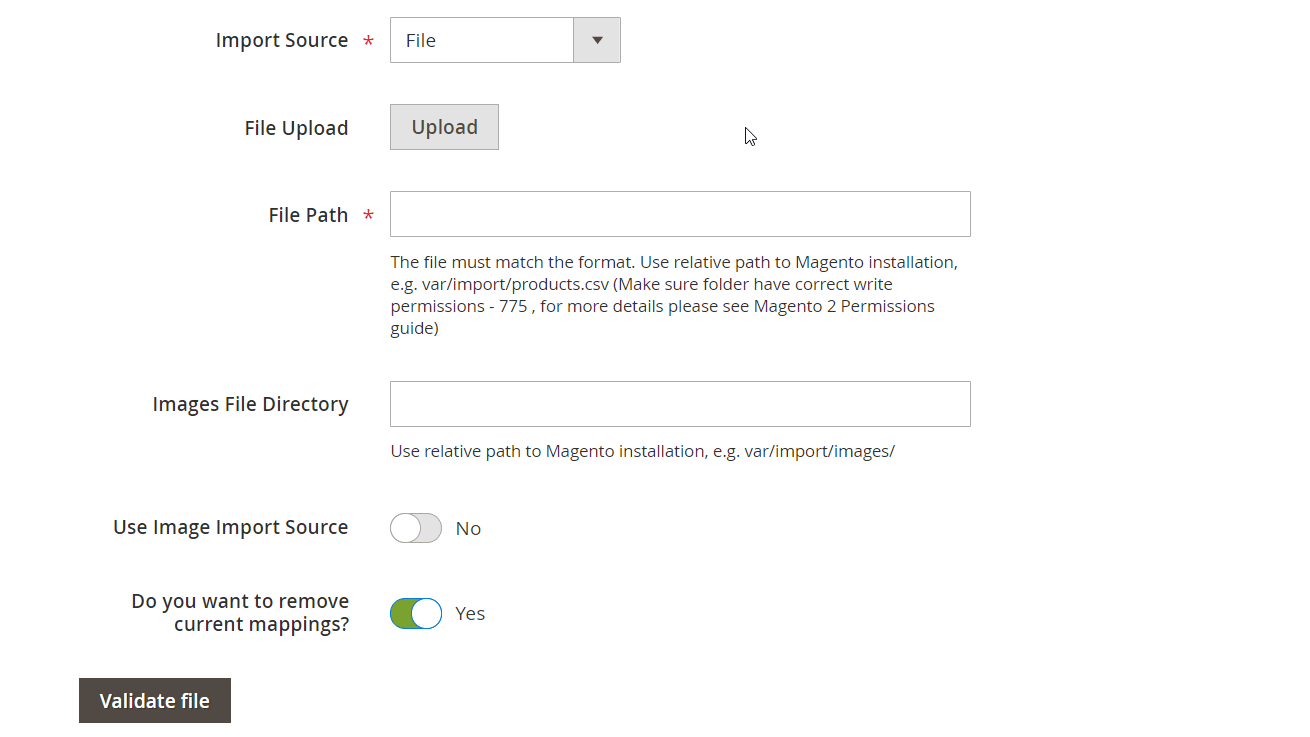Click the required asterisk beside File Path

tap(369, 217)
